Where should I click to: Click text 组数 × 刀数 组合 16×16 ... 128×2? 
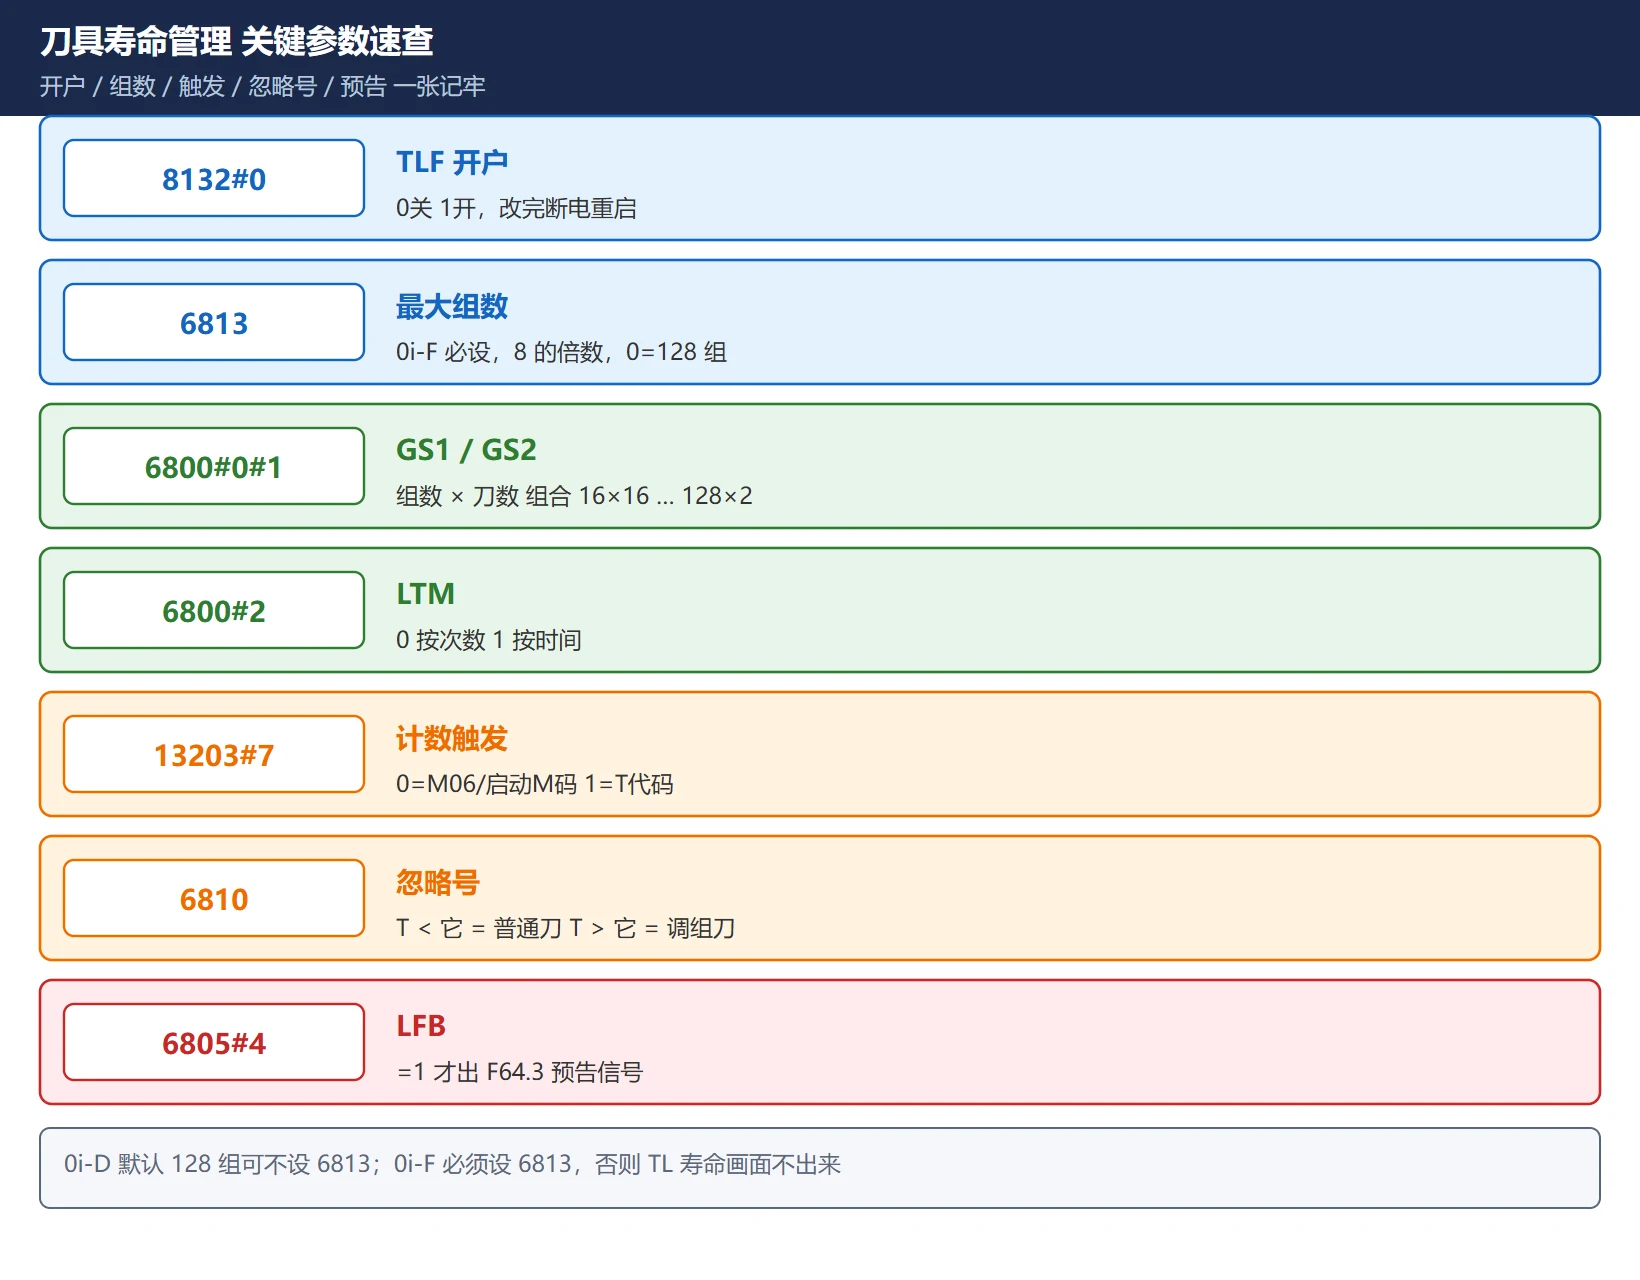[574, 496]
